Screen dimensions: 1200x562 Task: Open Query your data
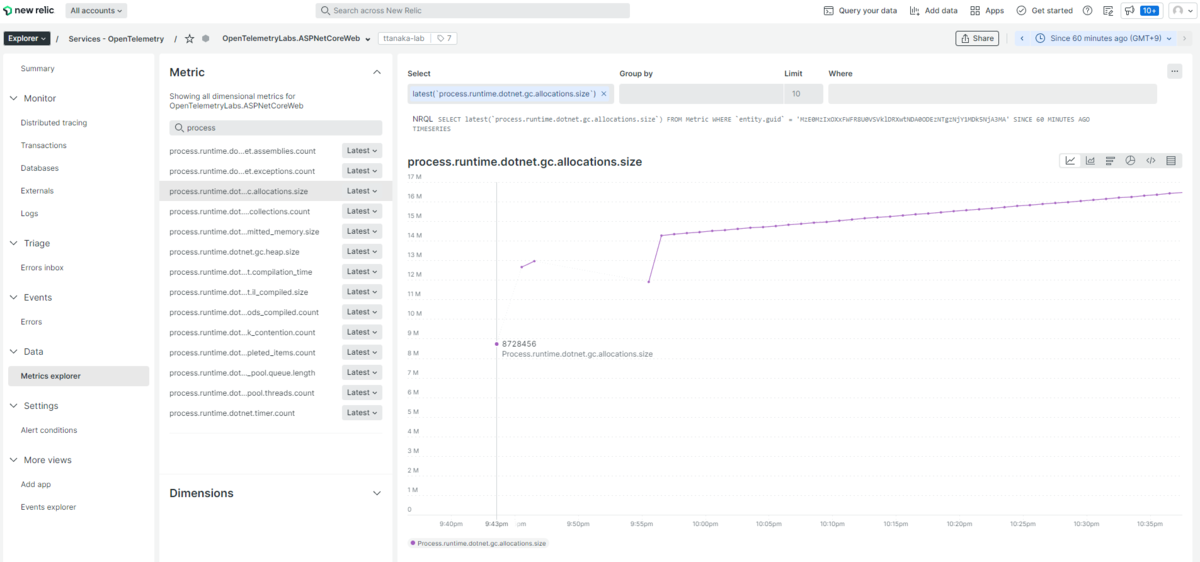click(x=860, y=10)
